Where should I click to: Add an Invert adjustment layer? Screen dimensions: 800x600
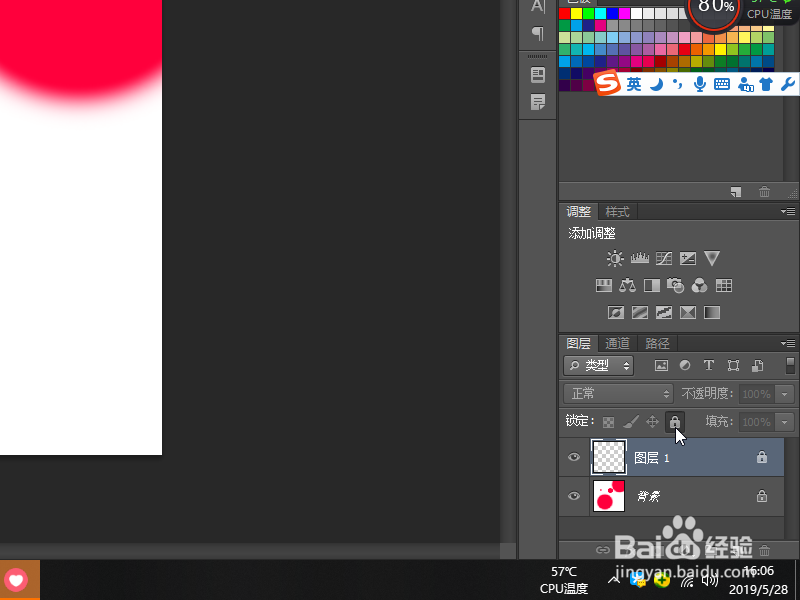tap(616, 312)
